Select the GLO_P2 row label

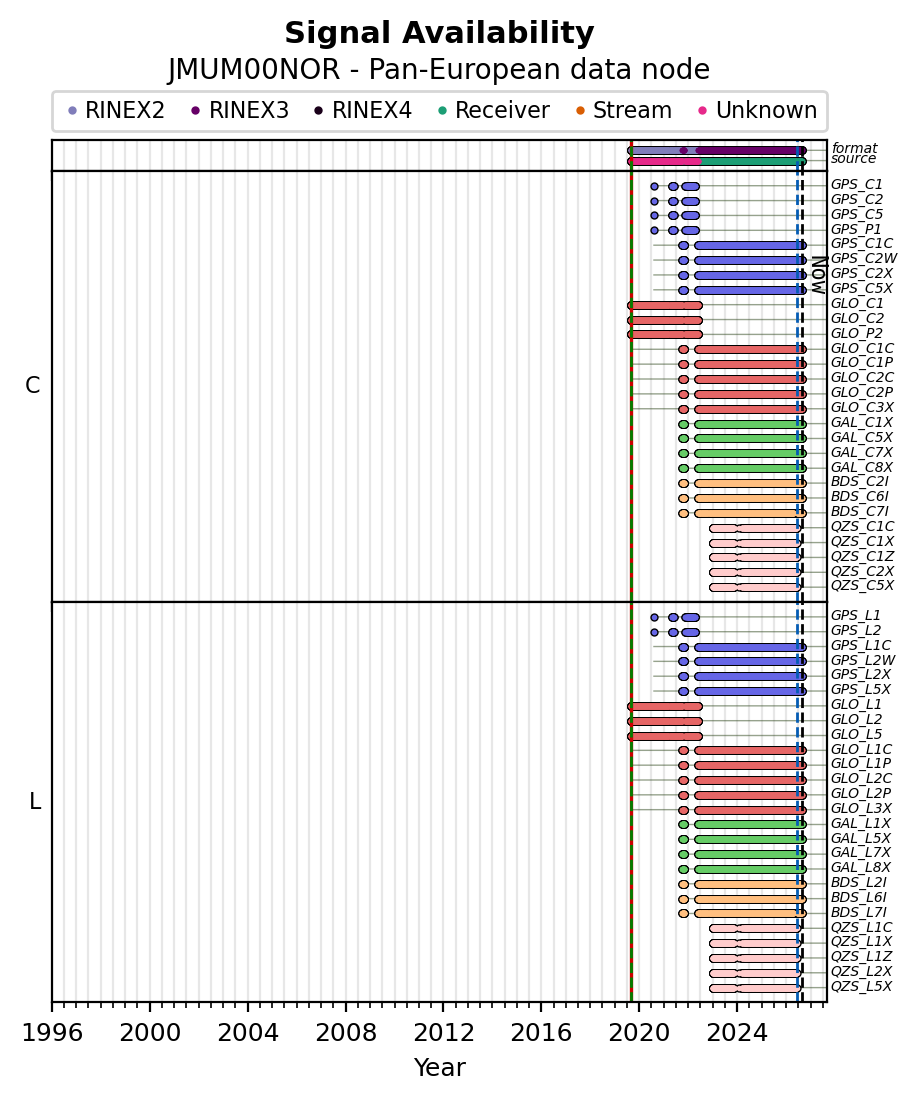(857, 334)
